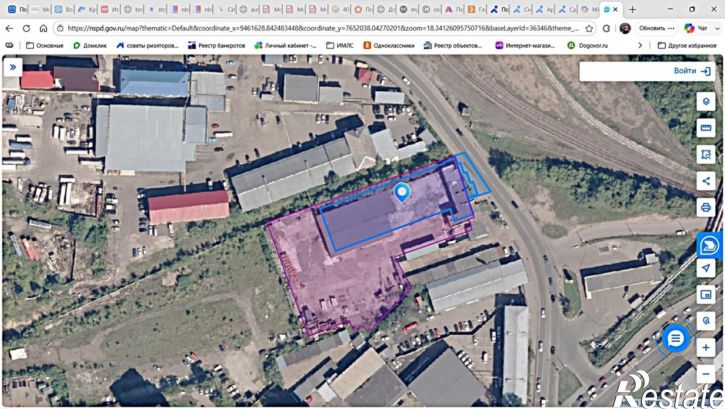Click the site info icon in address bar
This screenshot has height=409, width=725.
60,28
